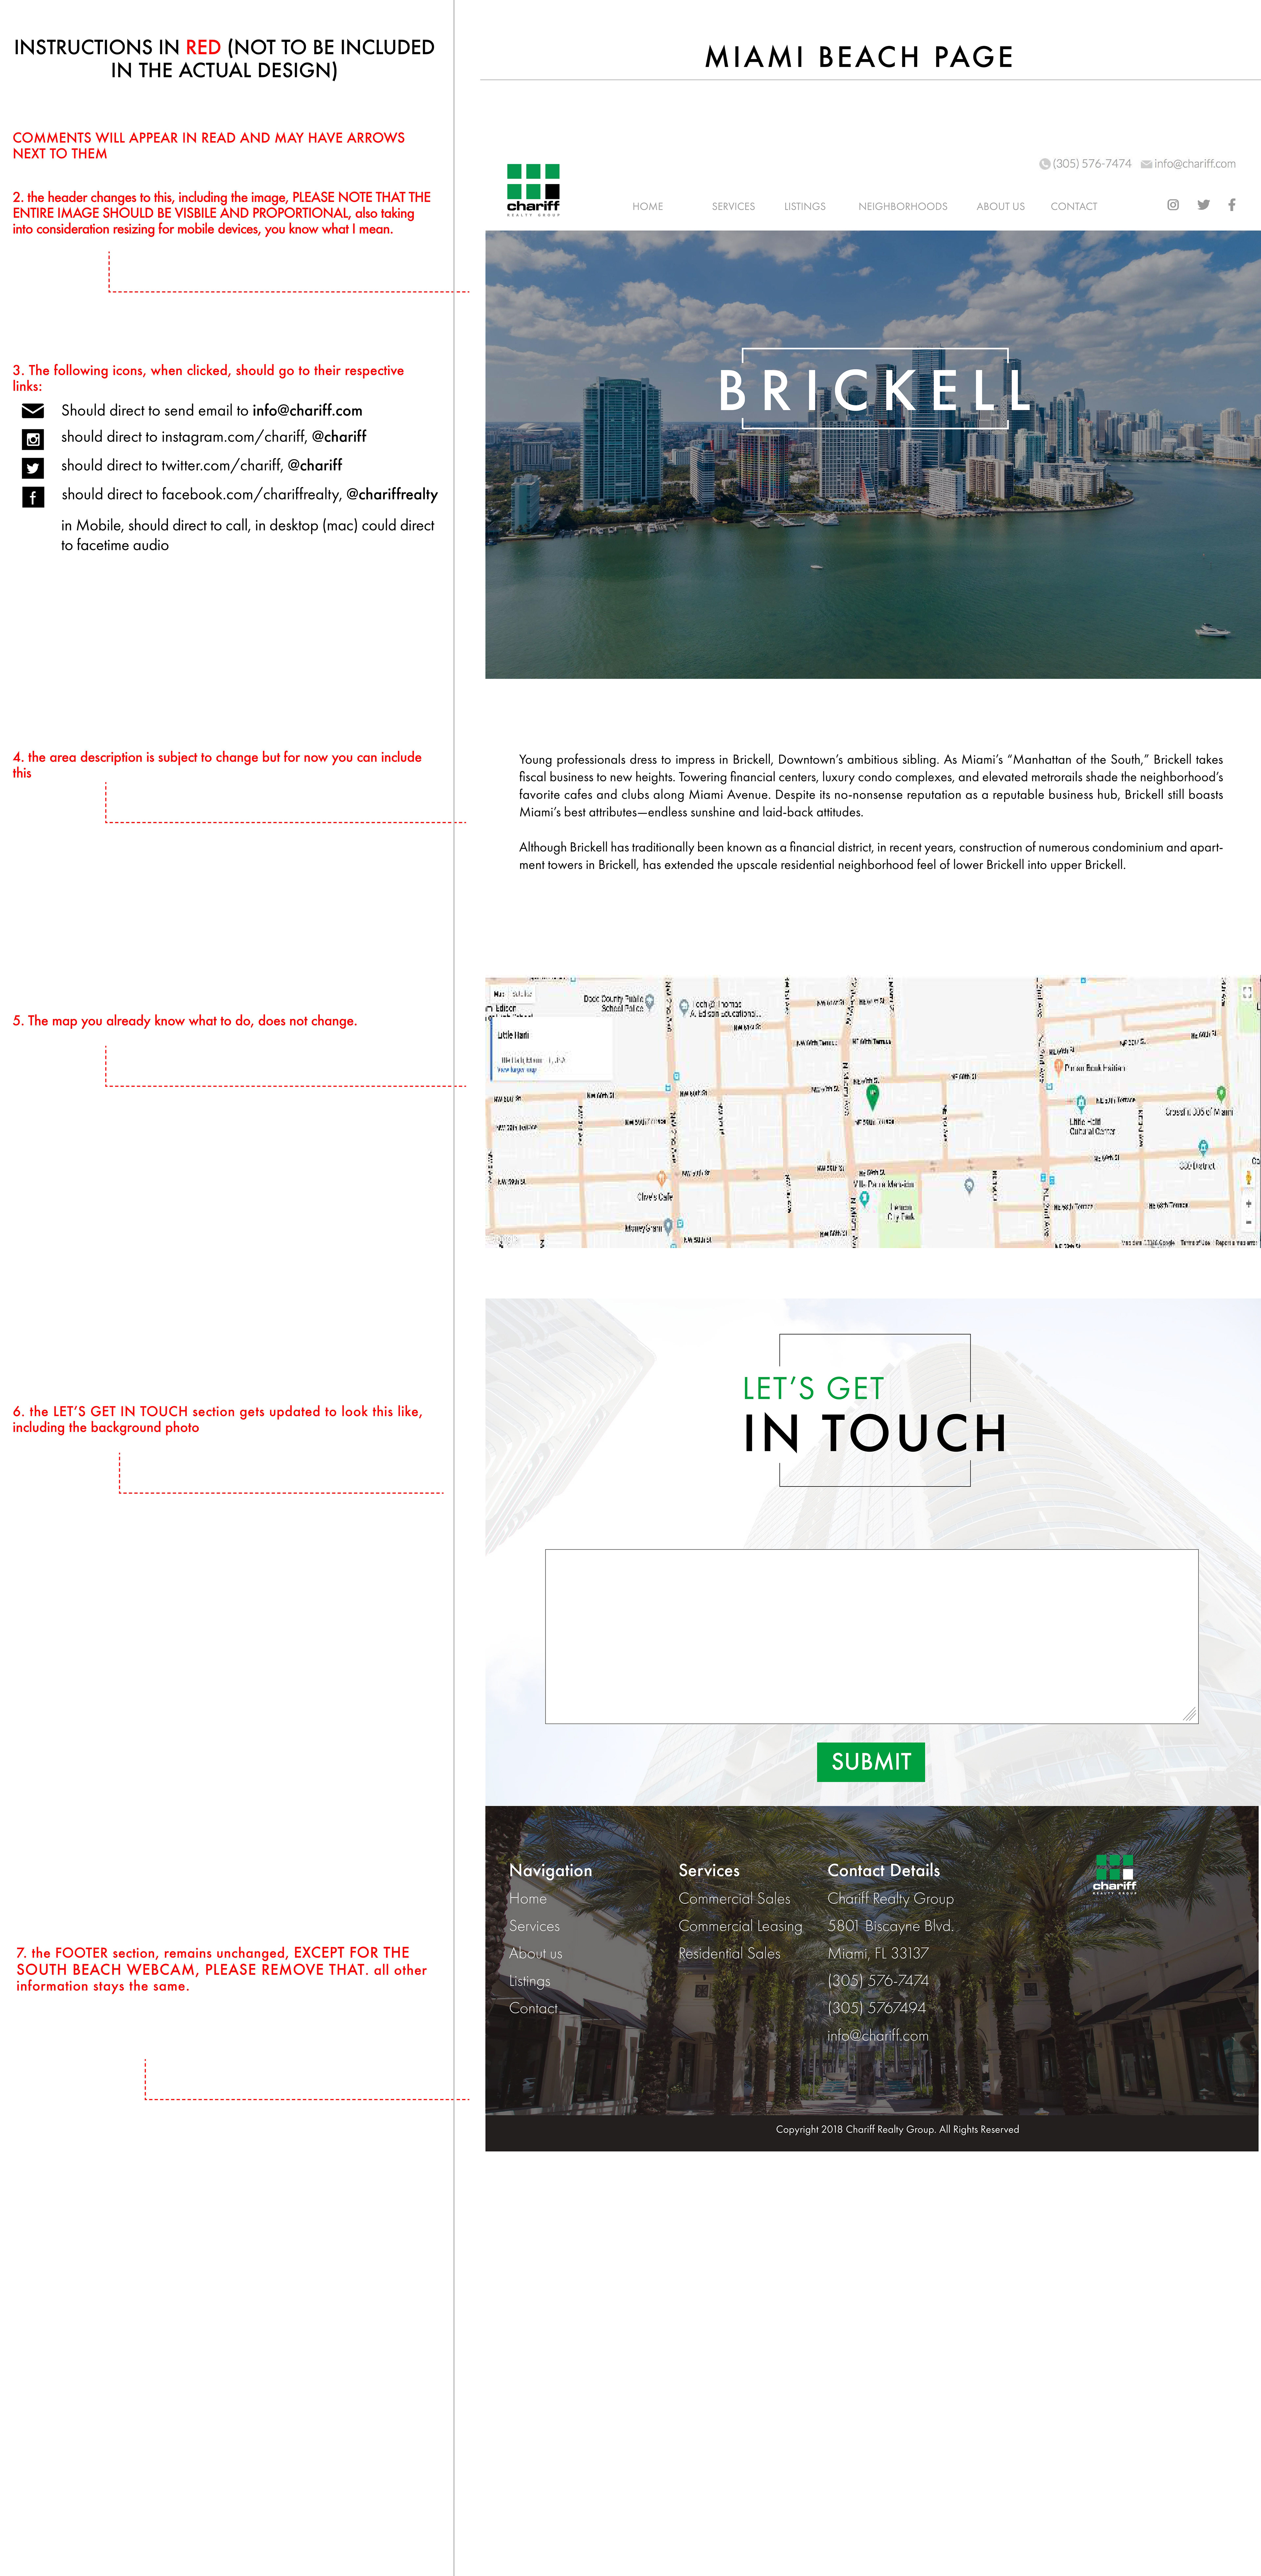
Task: Click the black envelope icon in the instructions
Action: tap(33, 411)
